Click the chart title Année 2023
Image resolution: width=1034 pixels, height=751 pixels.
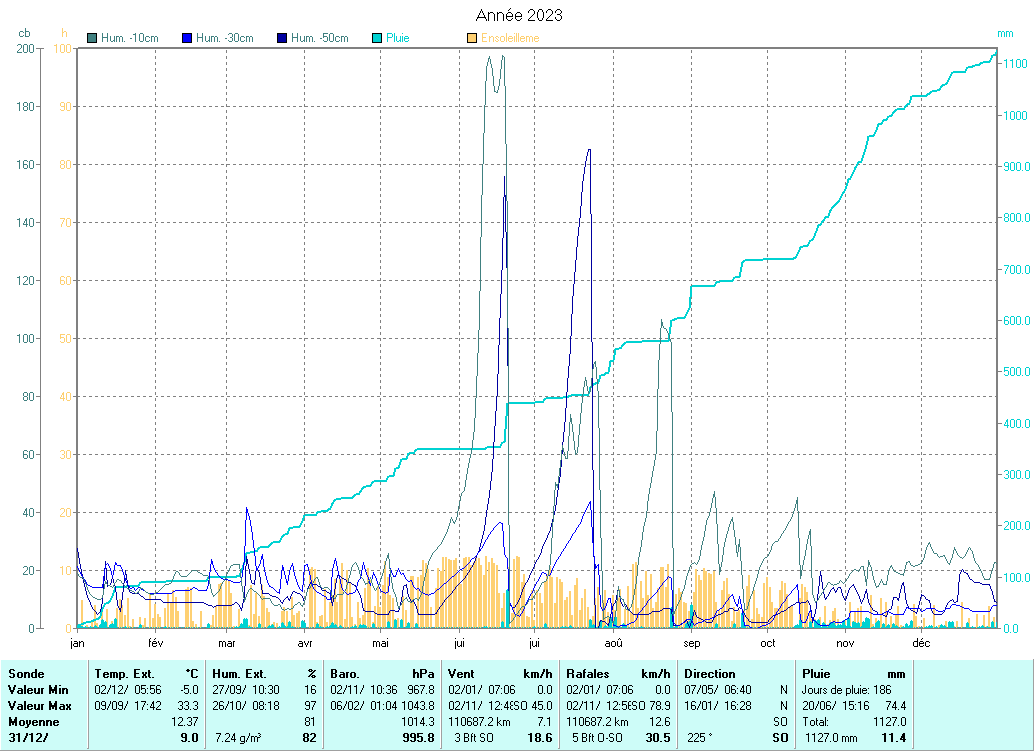[x=517, y=15]
